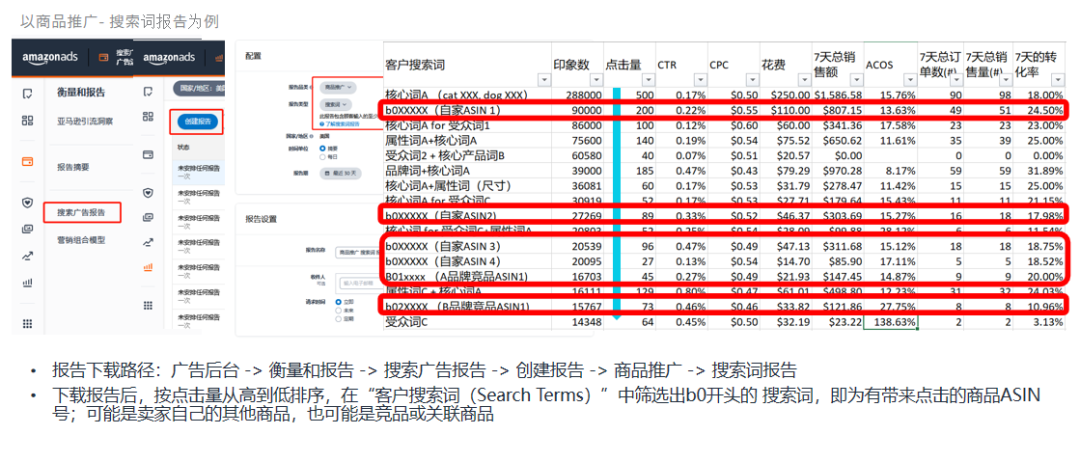Select the 138.63% ACOS cell
This screenshot has width=1080, height=462.
point(890,323)
